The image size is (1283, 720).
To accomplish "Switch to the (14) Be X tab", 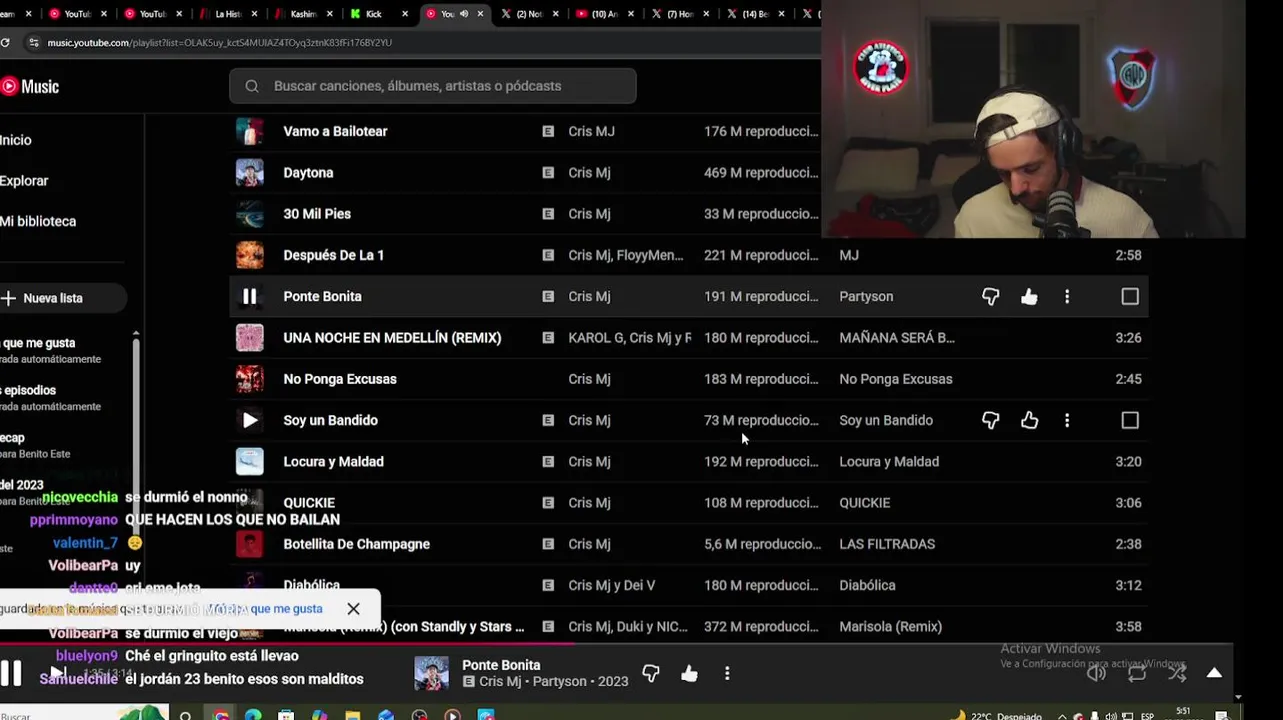I will click(x=754, y=14).
